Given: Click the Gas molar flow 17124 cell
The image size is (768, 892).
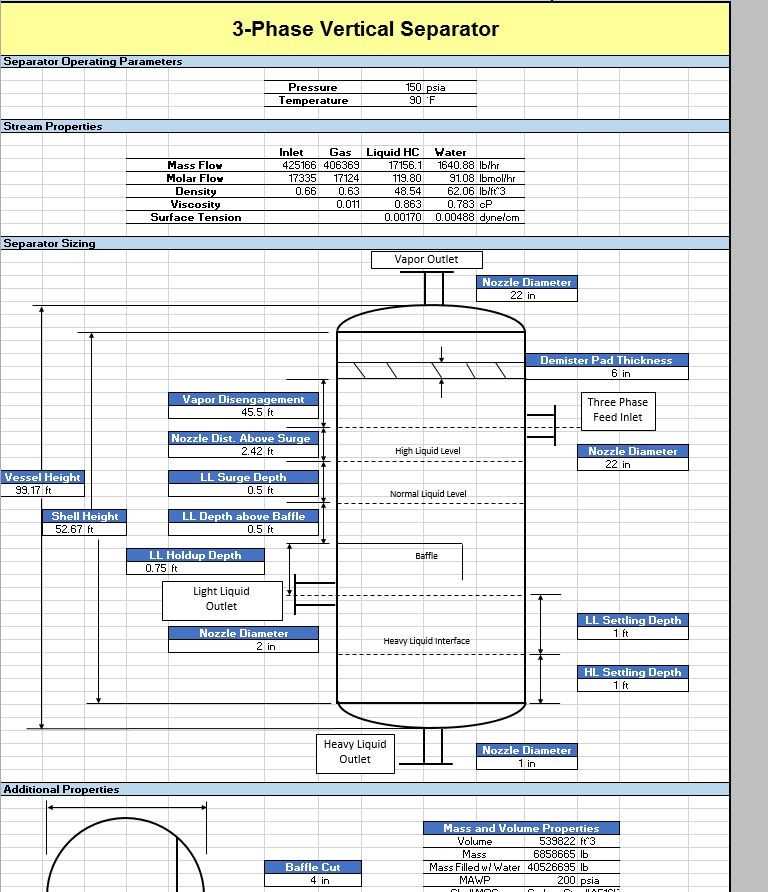Looking at the screenshot, I should tap(339, 178).
